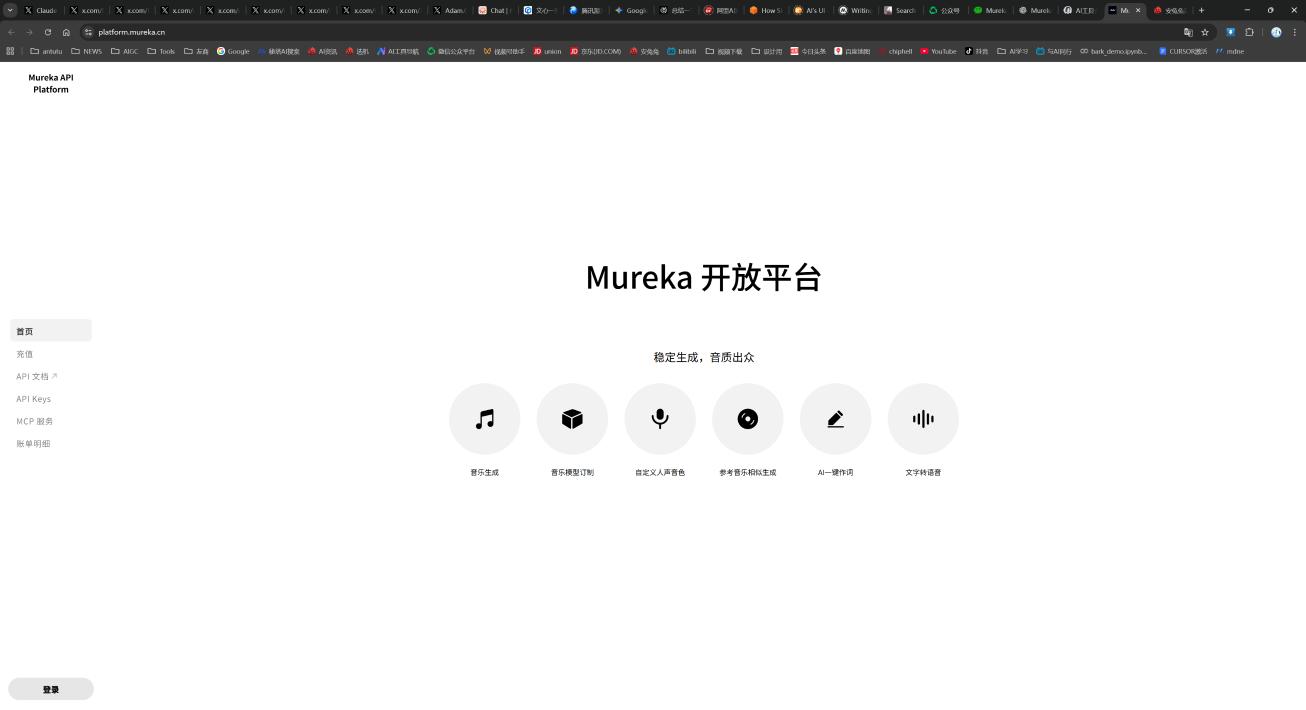This screenshot has height=710, width=1306.
Task: Open the blue download extension icon in the toolbar
Action: tap(1230, 32)
